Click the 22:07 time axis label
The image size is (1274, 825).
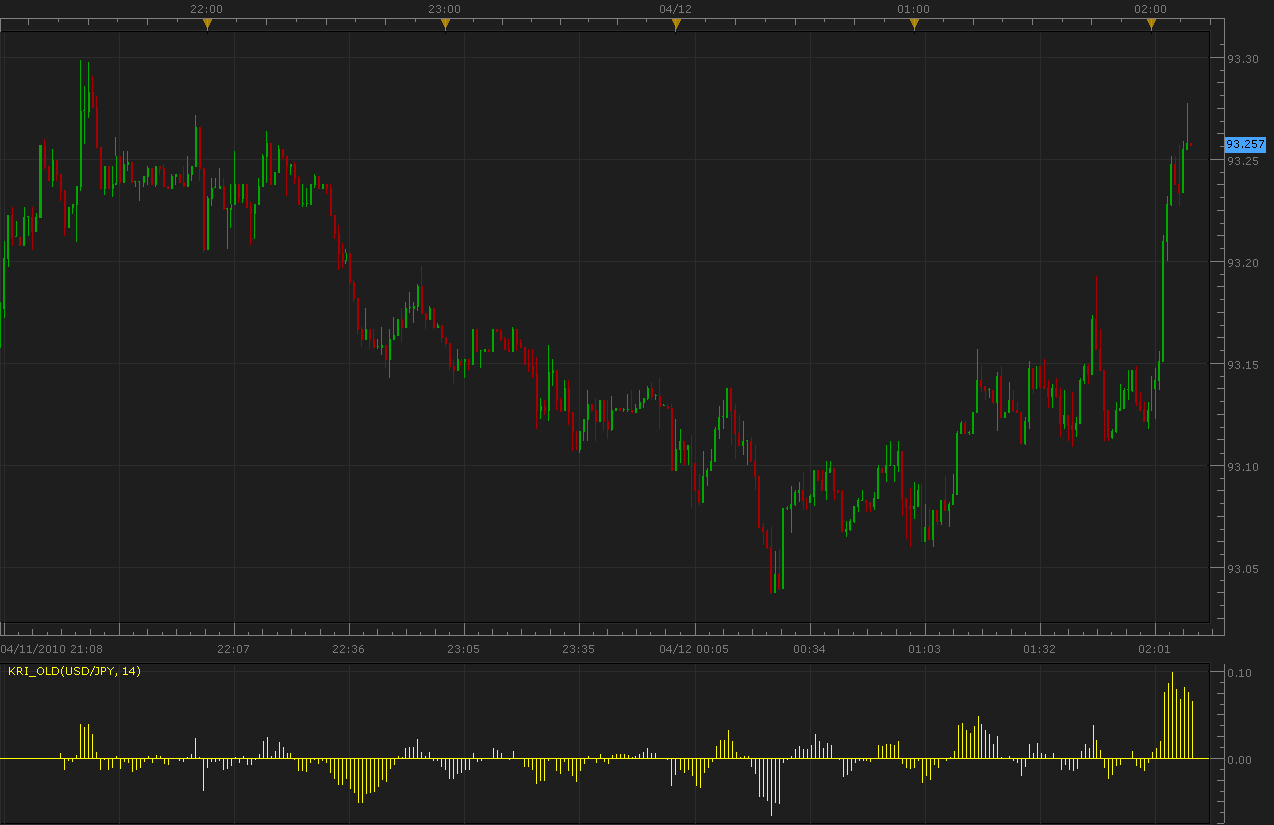tap(233, 649)
